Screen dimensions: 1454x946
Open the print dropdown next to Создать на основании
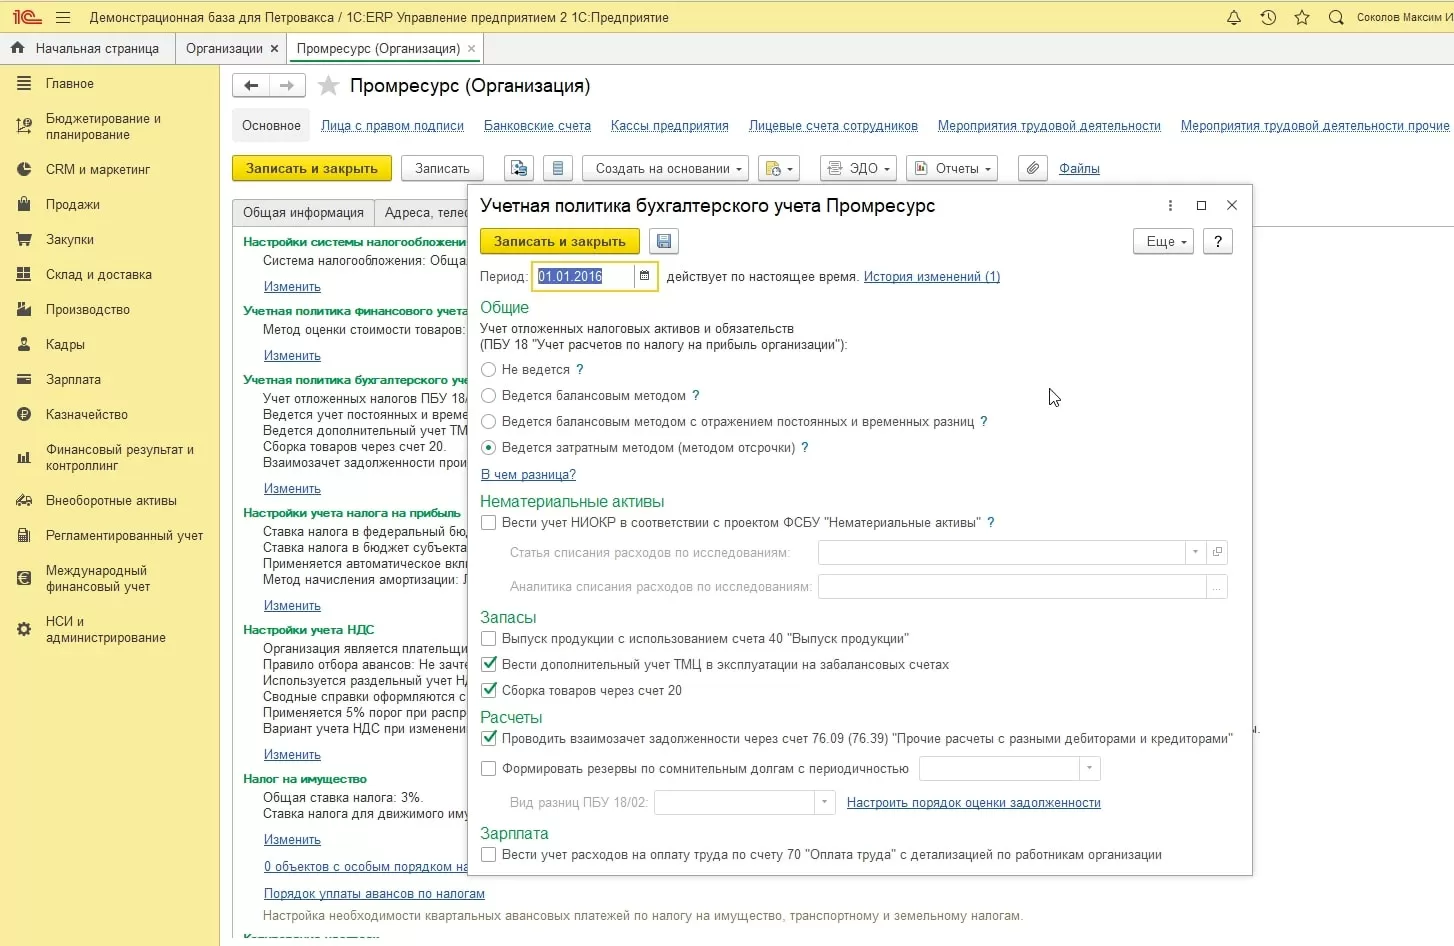click(779, 168)
